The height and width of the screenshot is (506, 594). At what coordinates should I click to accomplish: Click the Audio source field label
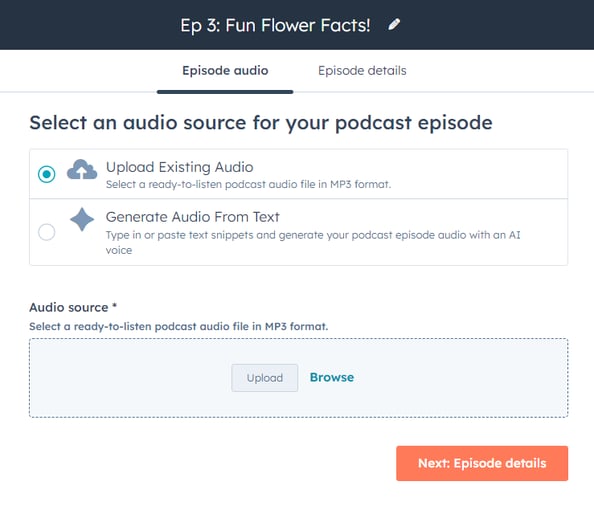pyautogui.click(x=73, y=307)
